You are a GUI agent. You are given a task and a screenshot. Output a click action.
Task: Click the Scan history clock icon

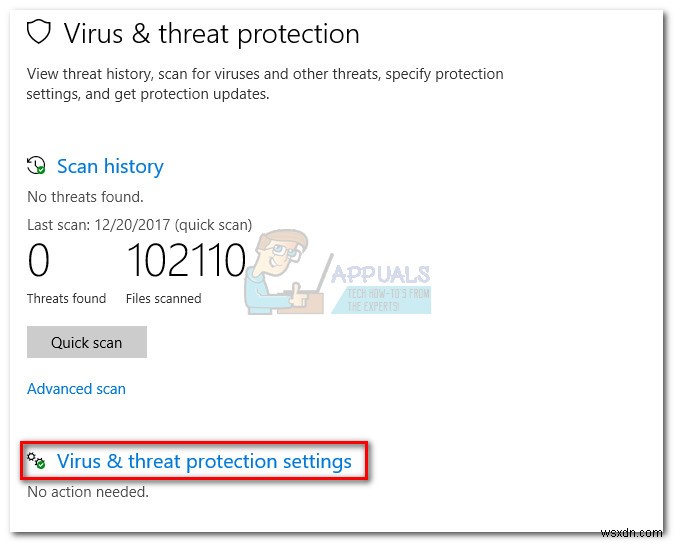pos(37,166)
